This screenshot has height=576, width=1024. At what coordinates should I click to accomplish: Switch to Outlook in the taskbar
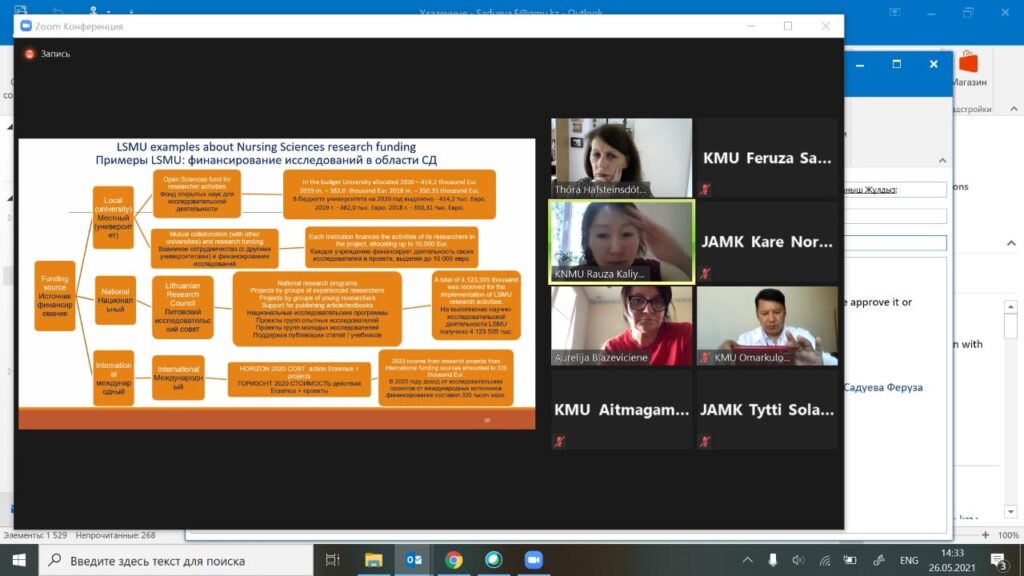click(413, 560)
